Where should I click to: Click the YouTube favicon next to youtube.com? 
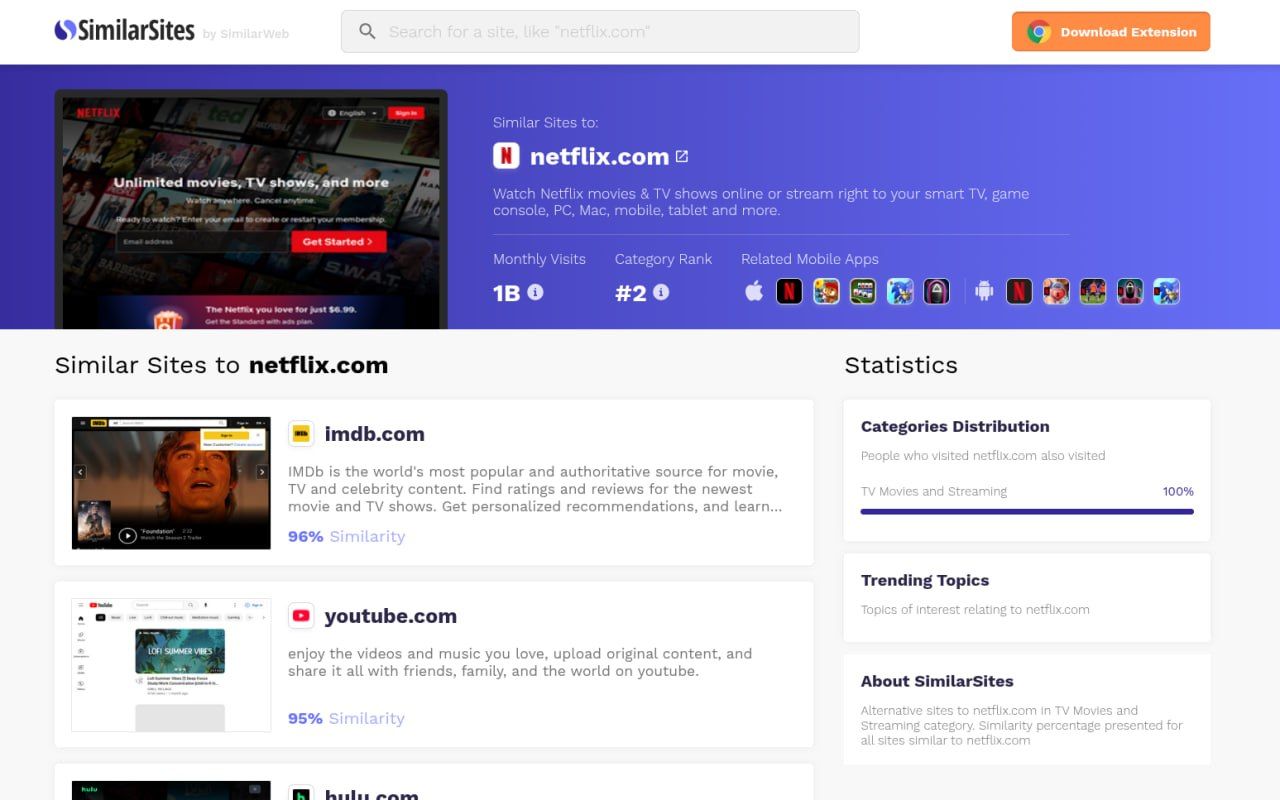[x=301, y=616]
